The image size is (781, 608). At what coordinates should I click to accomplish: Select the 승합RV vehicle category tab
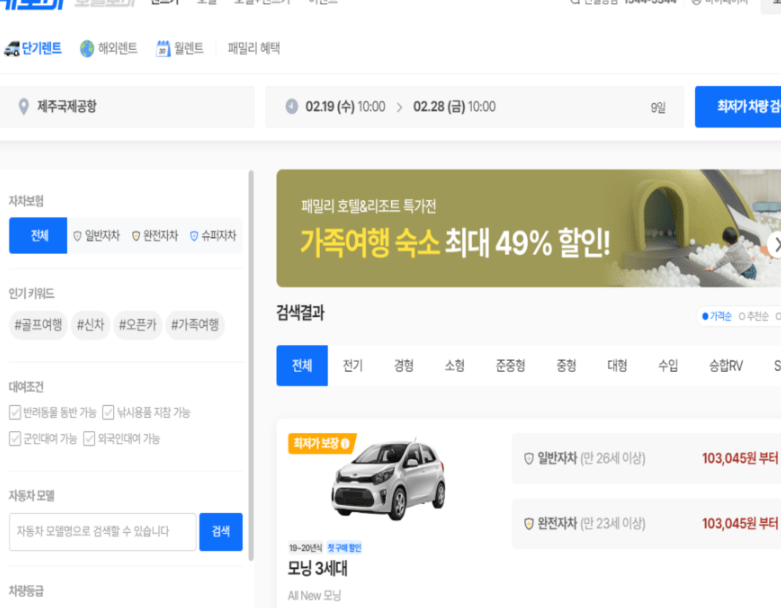tap(726, 366)
